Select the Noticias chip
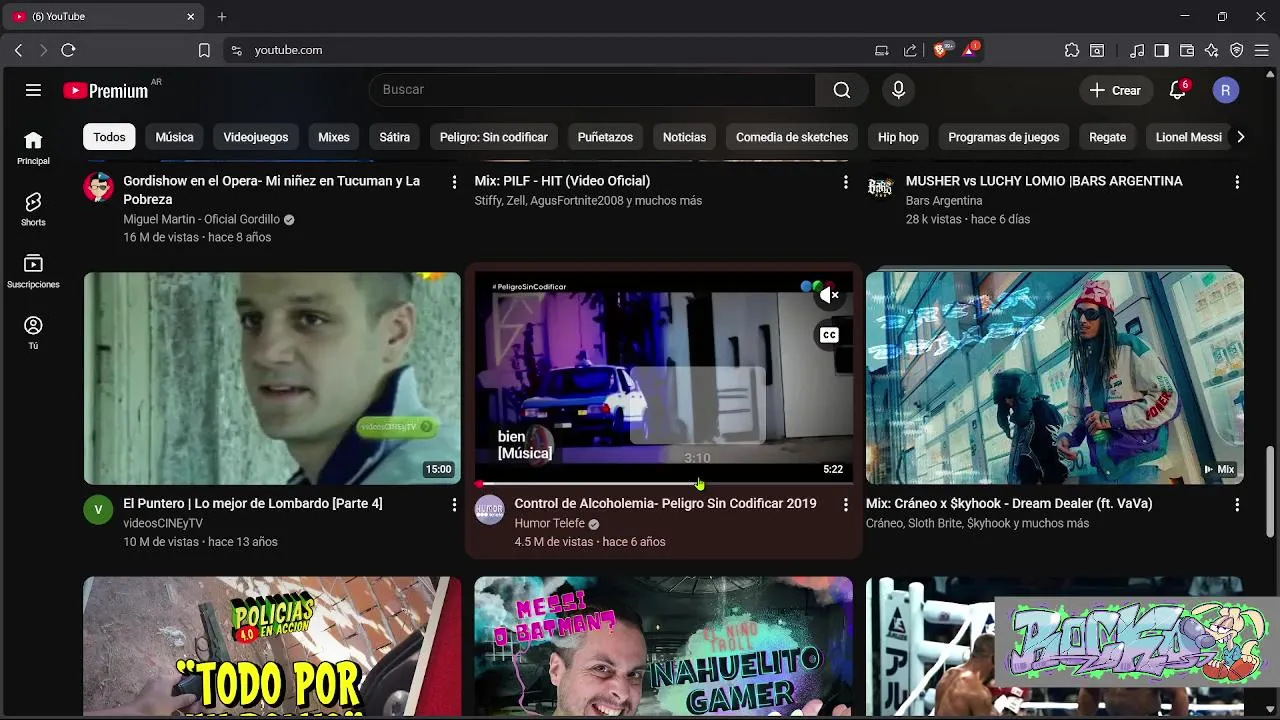Screen dimensions: 1280x720 (684, 137)
